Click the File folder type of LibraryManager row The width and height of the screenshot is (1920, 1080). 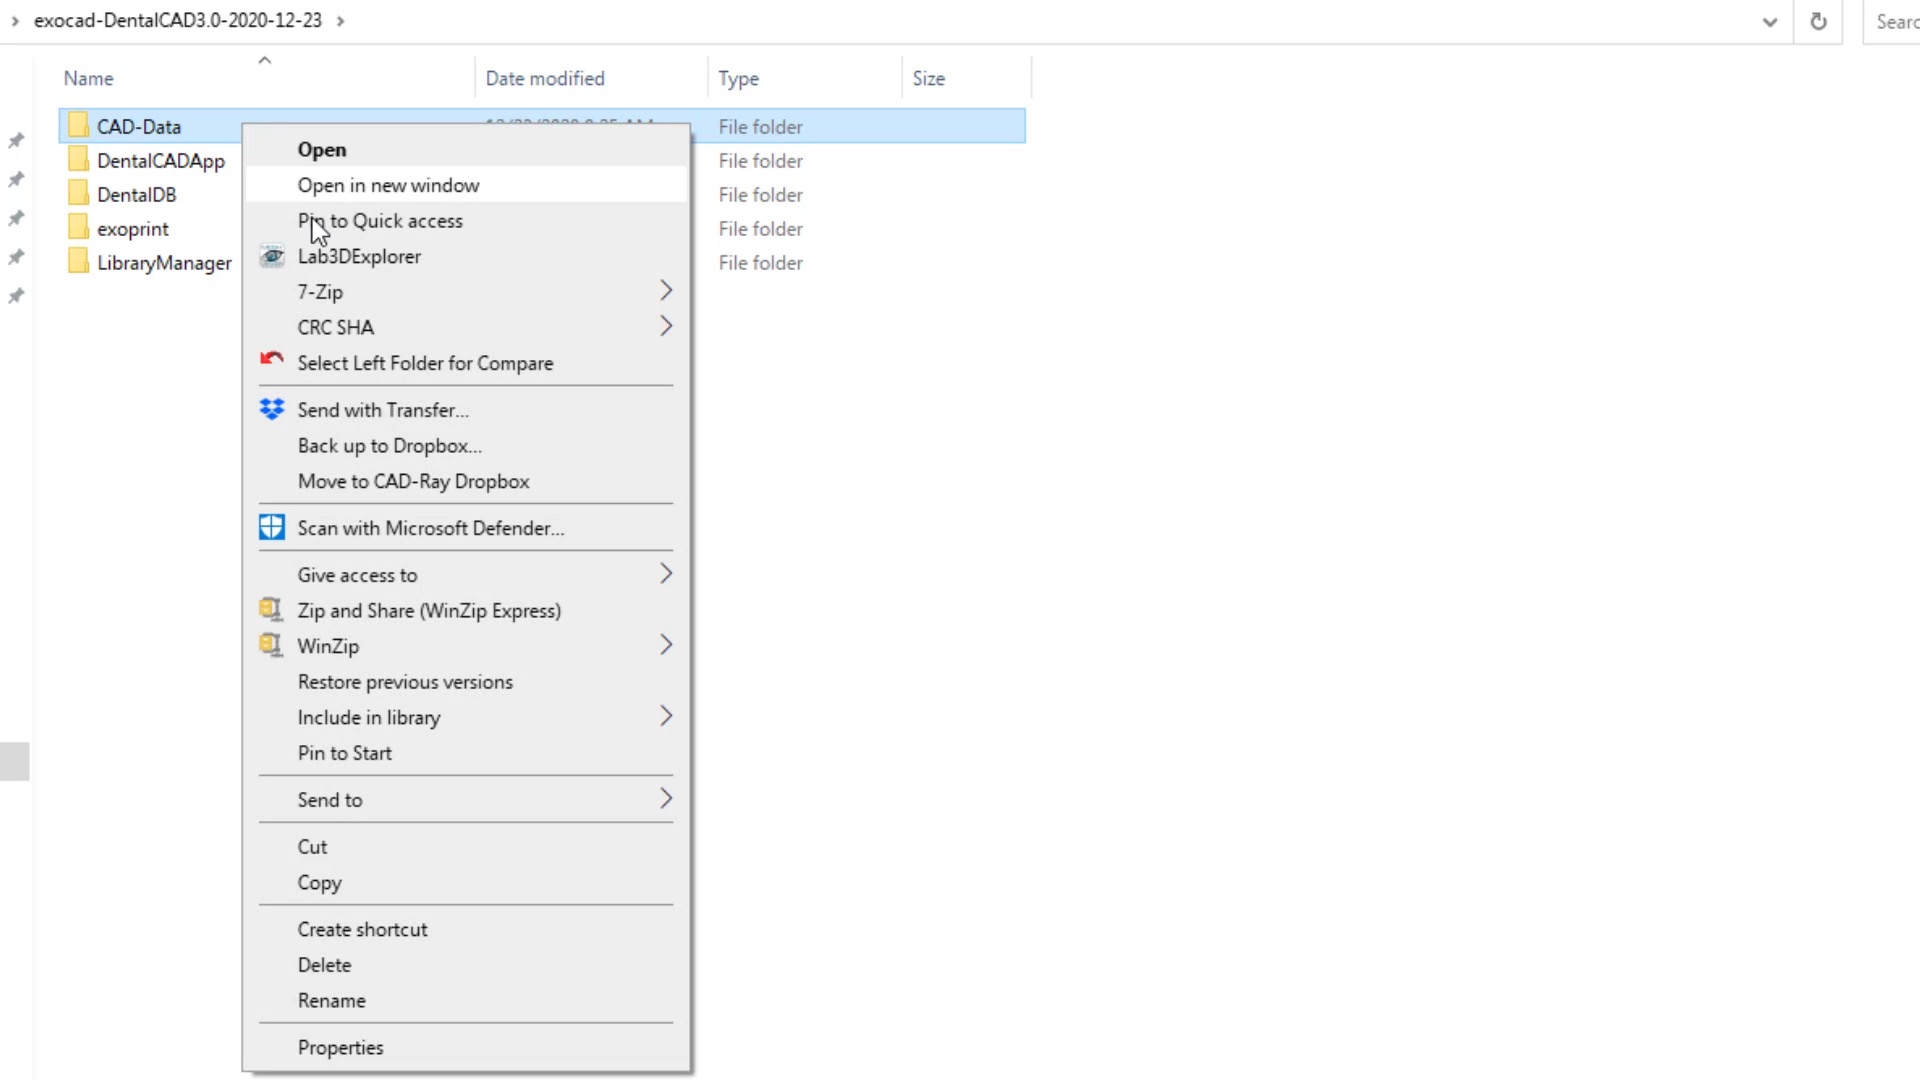point(761,263)
